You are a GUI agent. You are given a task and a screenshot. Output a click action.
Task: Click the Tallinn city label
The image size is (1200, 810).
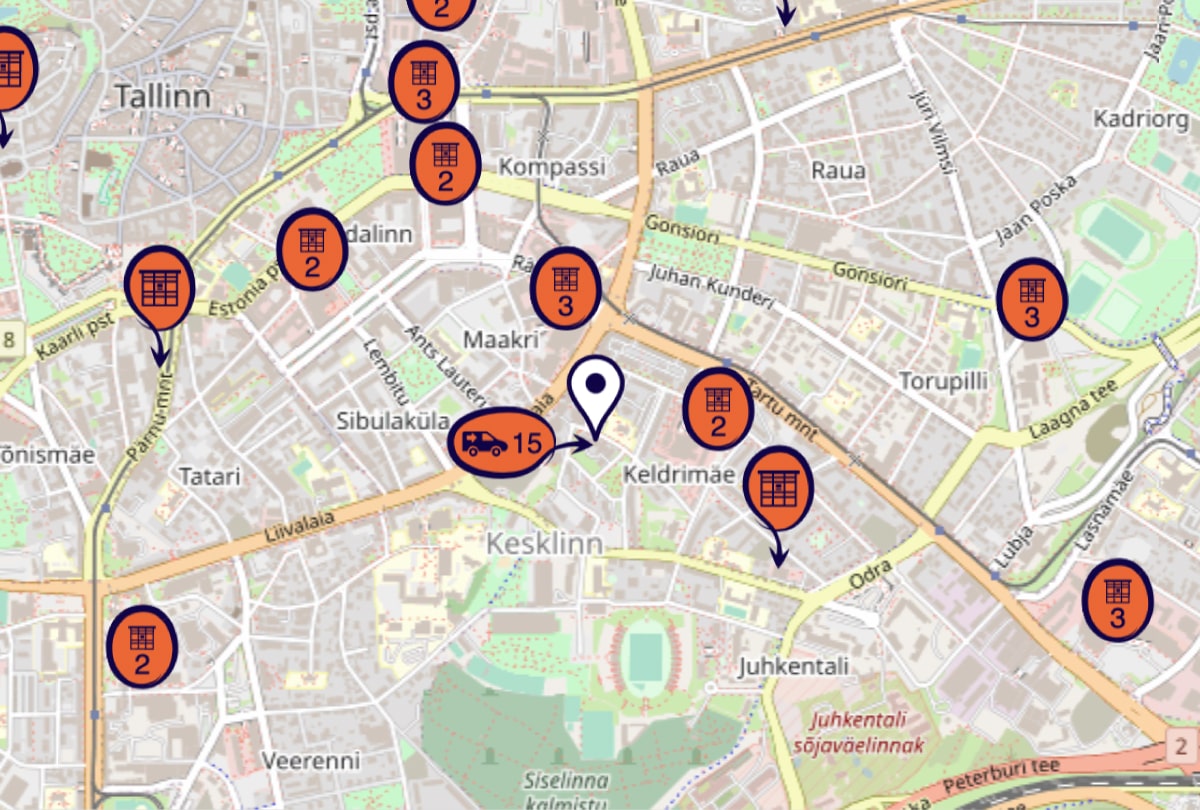coord(163,96)
